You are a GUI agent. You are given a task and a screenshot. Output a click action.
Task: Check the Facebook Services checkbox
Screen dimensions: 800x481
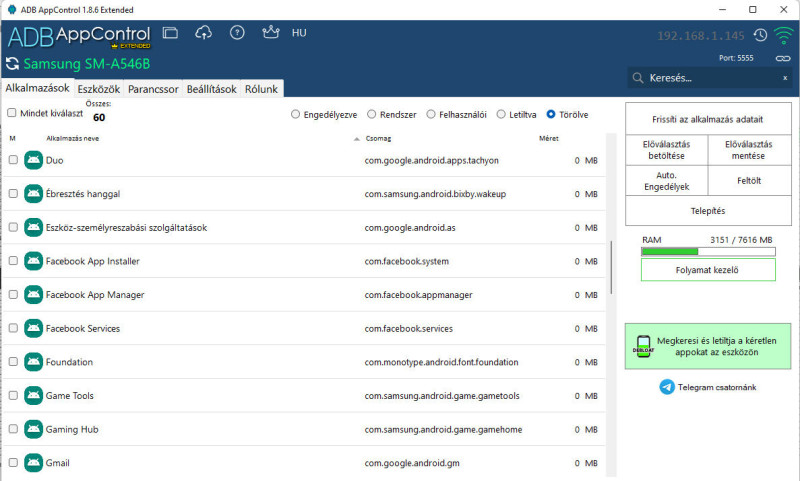13,328
